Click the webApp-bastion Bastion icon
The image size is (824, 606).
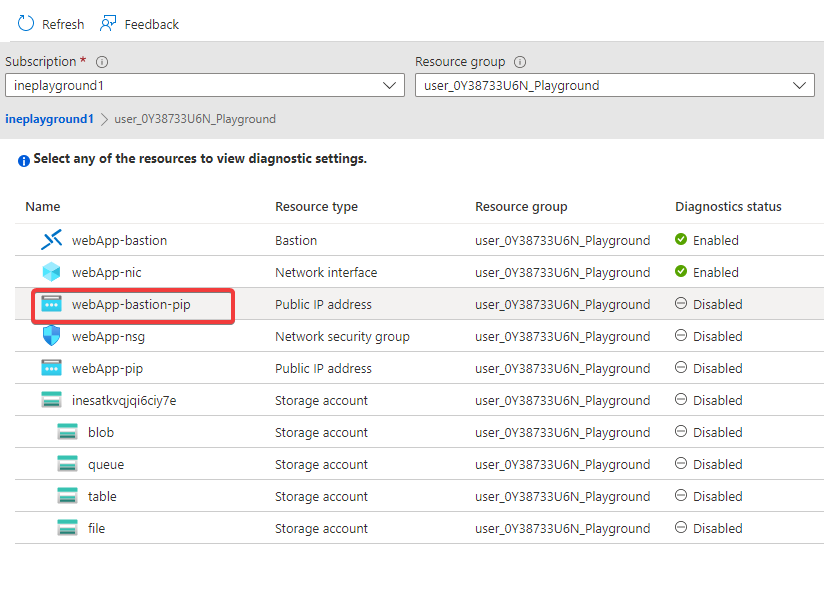click(x=51, y=240)
